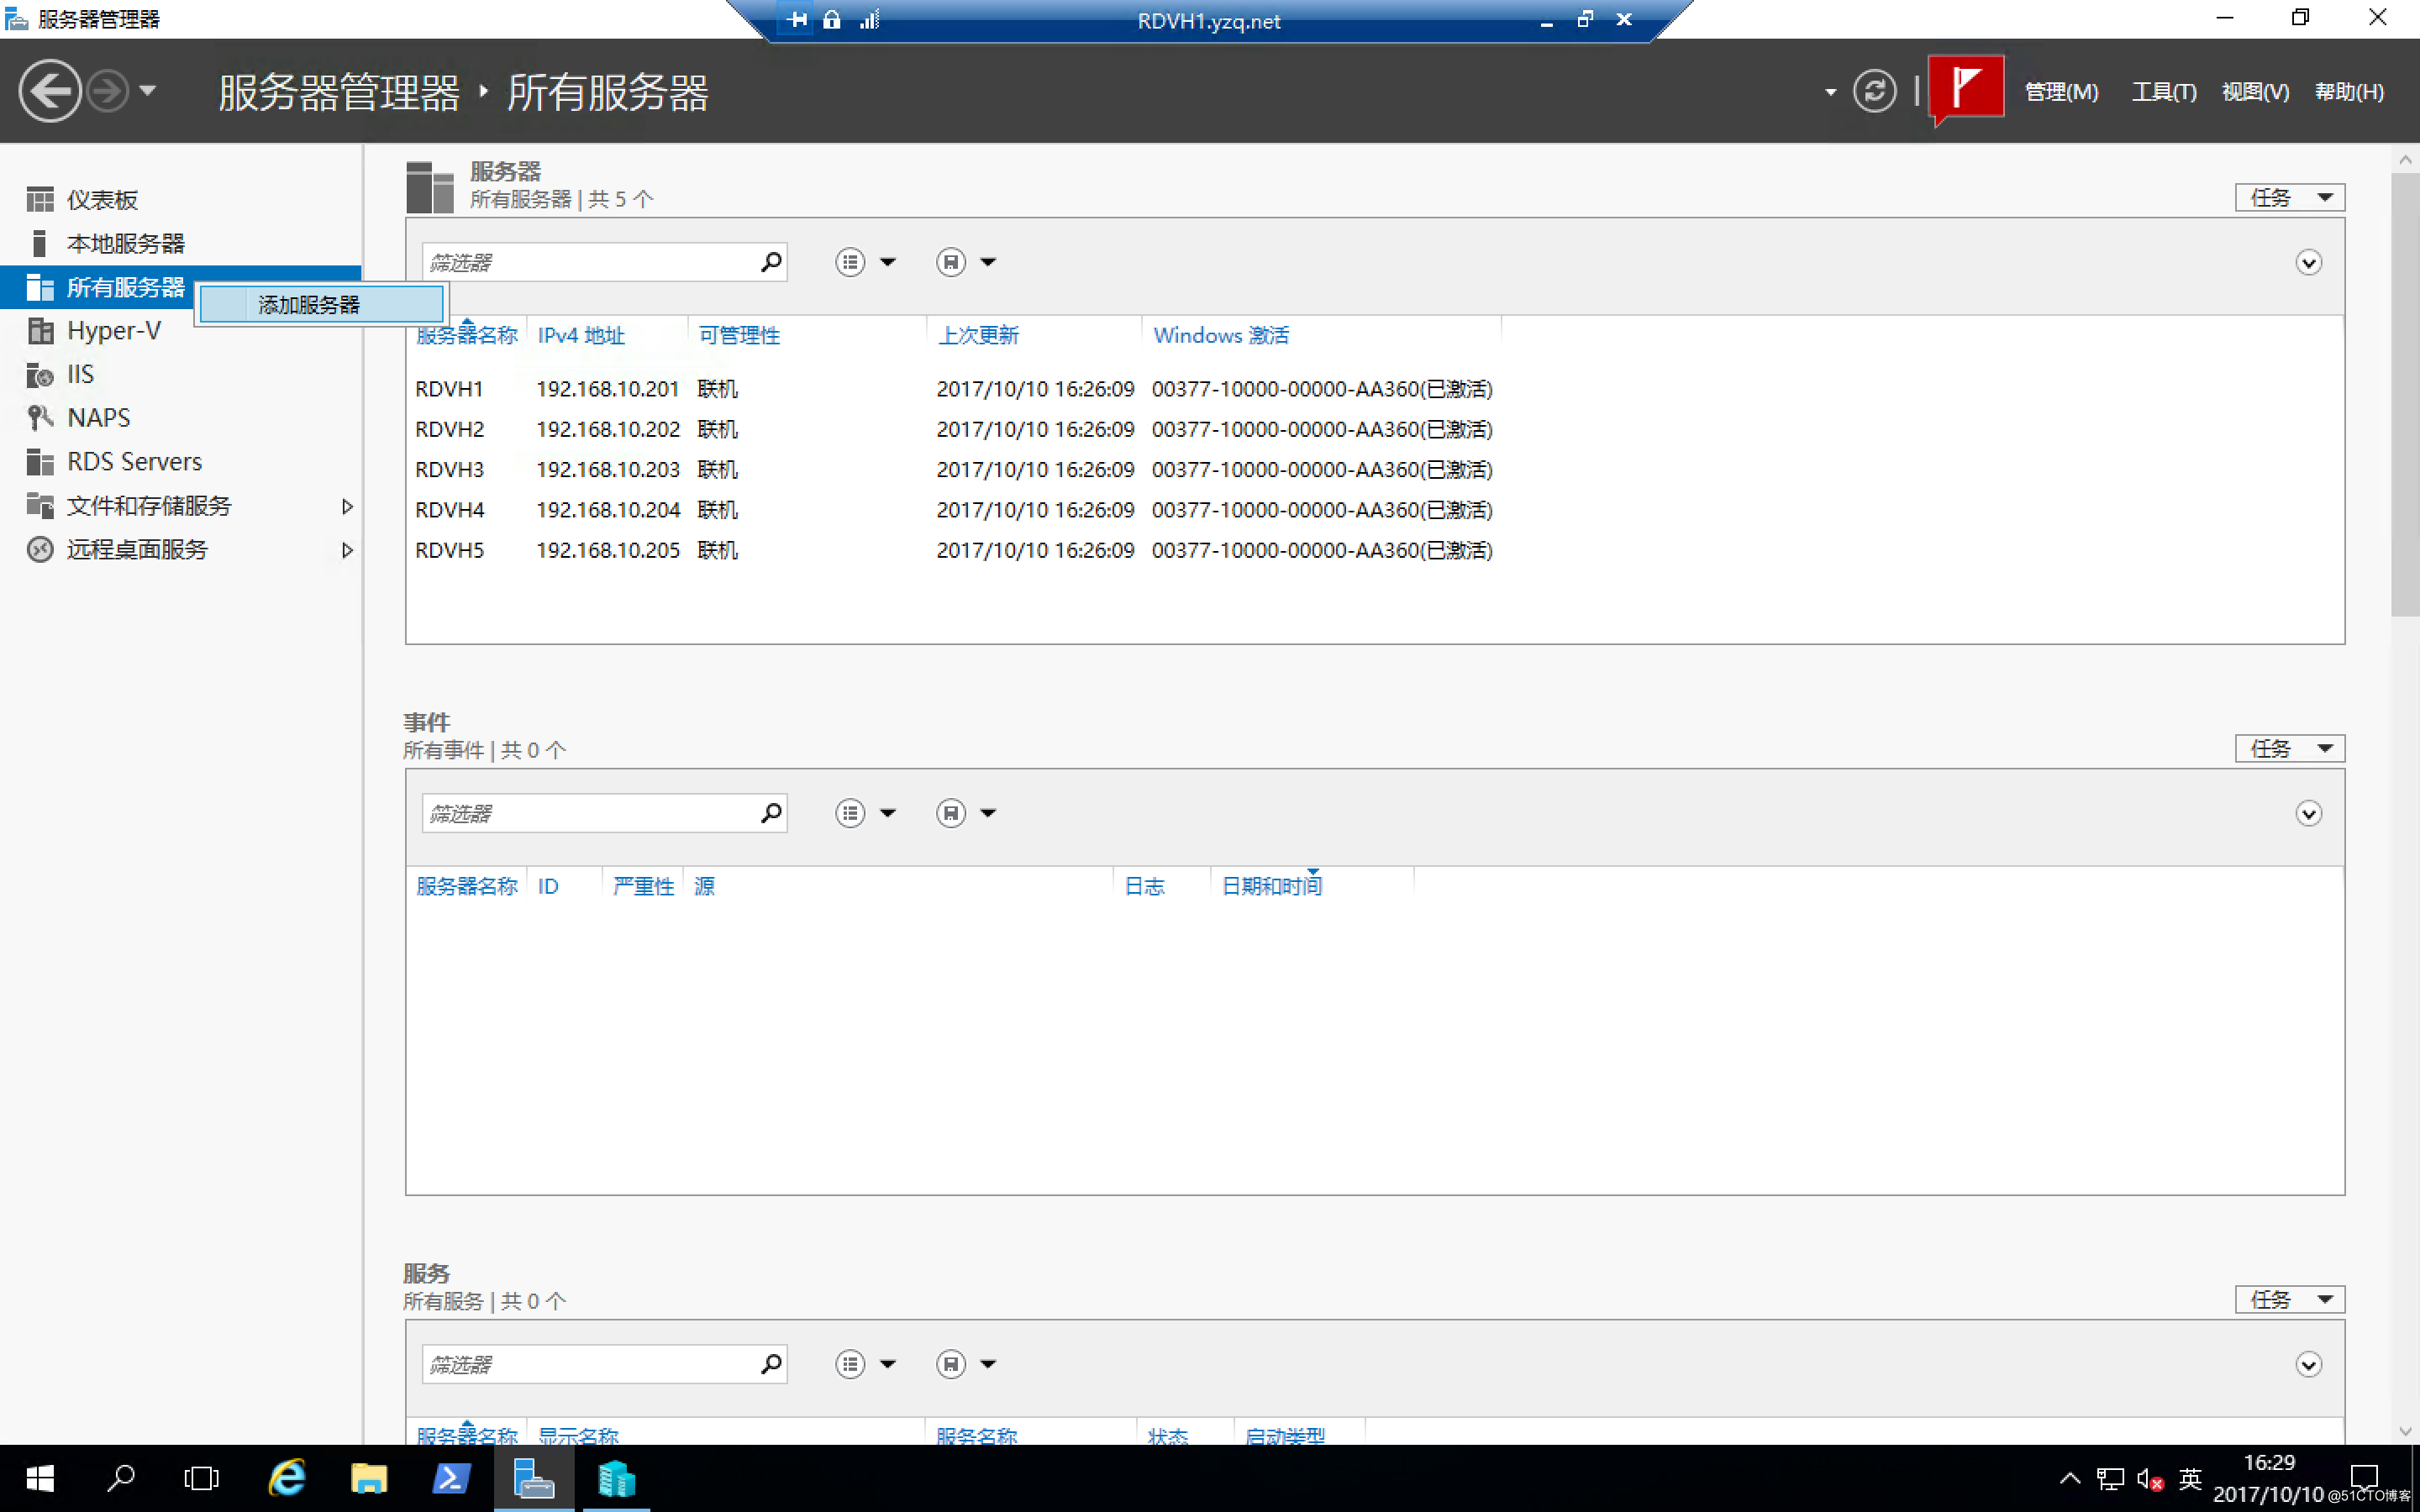Open the IIS role page

click(80, 374)
